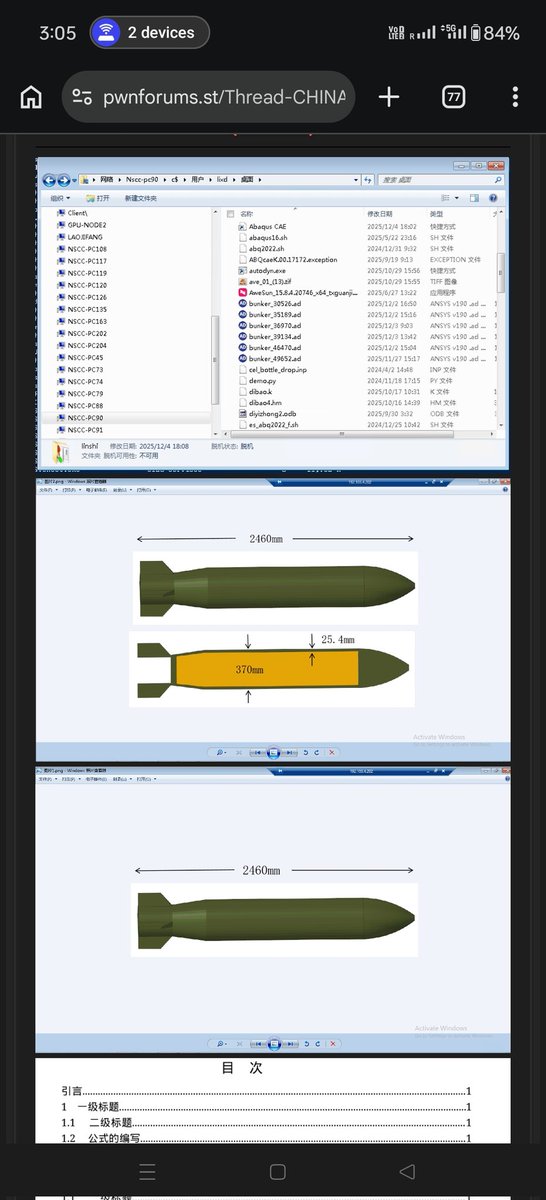Click delete X in second photo viewer
This screenshot has height=1200, width=546.
tap(332, 1042)
